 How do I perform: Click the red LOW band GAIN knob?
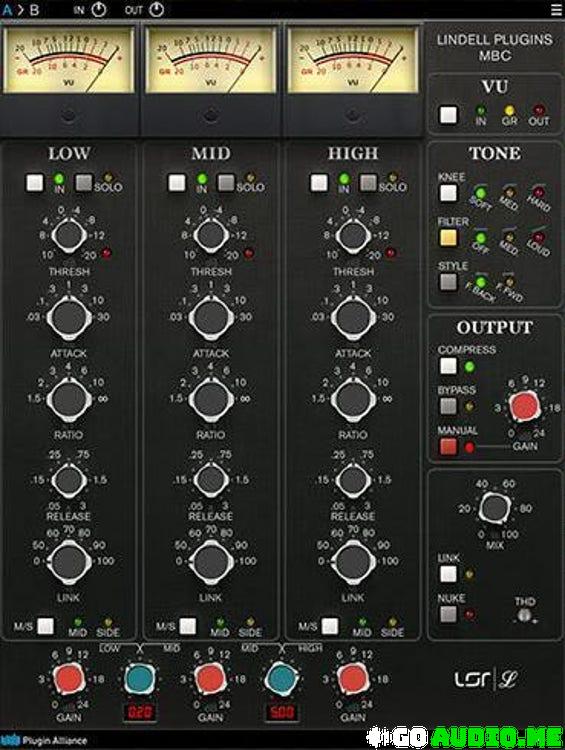pyautogui.click(x=69, y=678)
